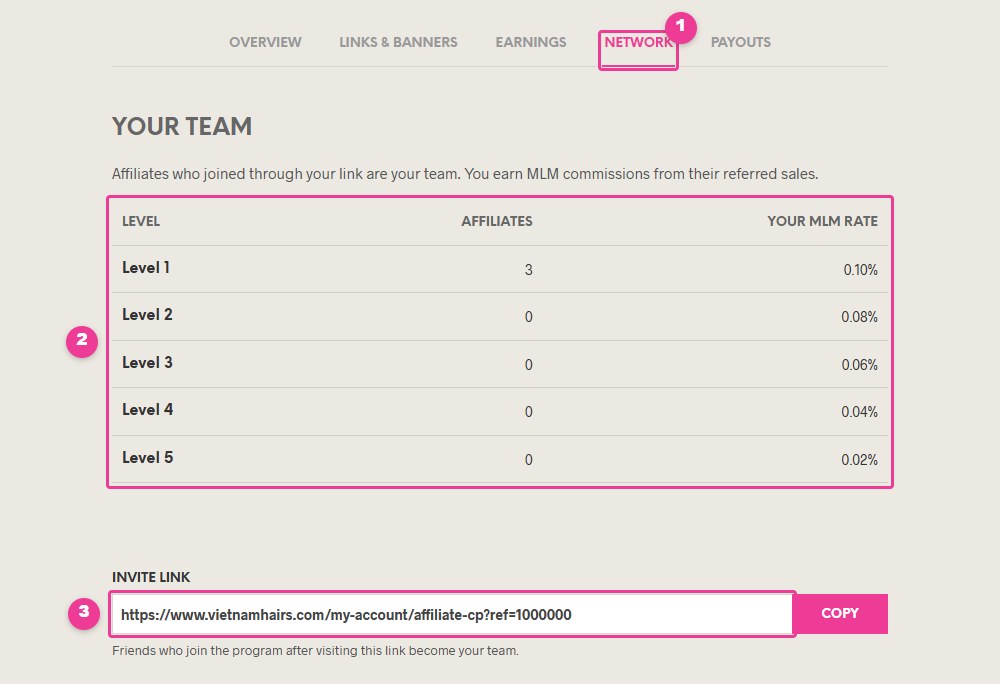Click the 0.10% MLM rate value

click(x=860, y=270)
